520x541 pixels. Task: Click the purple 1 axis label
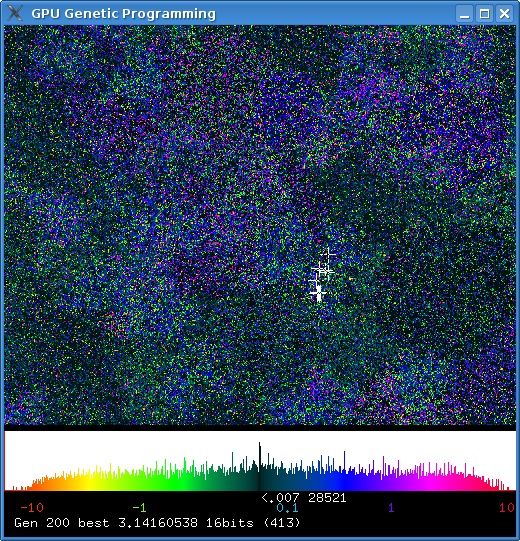click(x=391, y=508)
